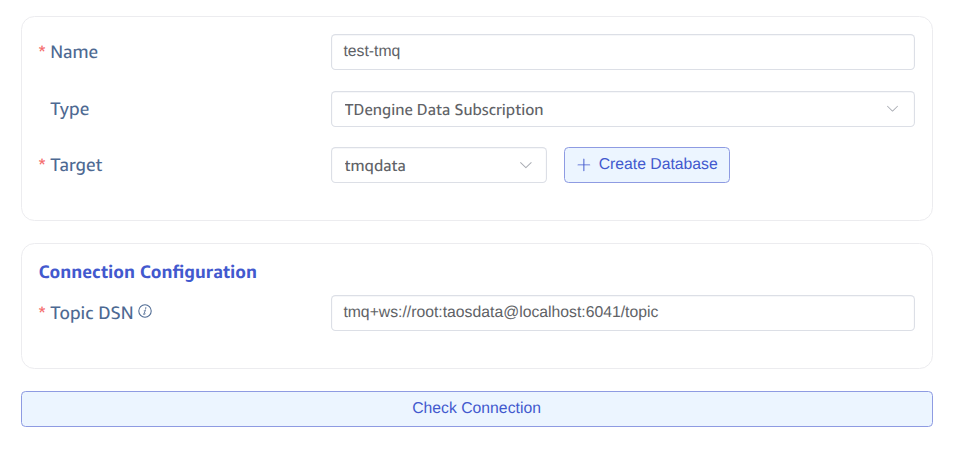Click the Name field label

tap(74, 52)
